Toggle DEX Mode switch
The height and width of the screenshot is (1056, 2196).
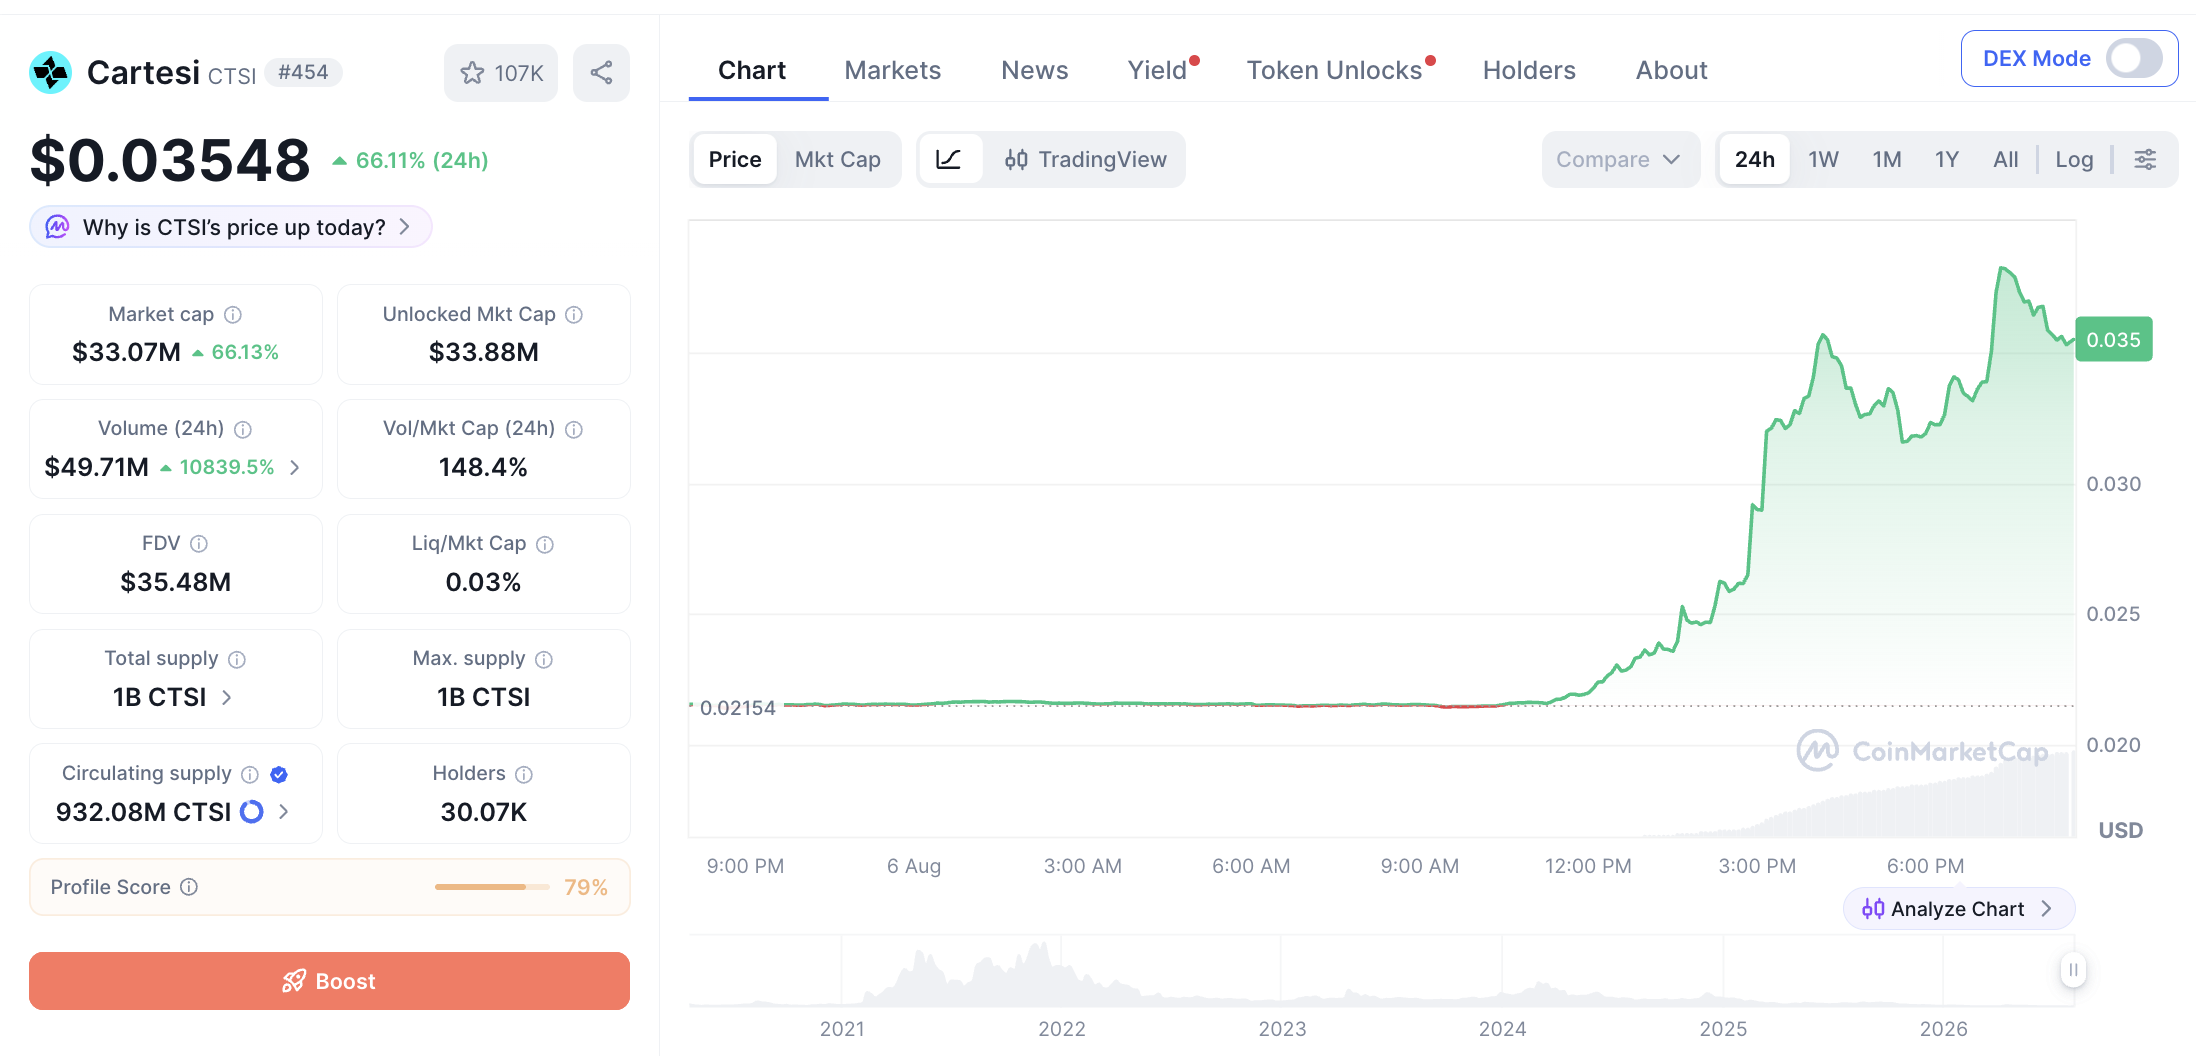[x=2135, y=58]
